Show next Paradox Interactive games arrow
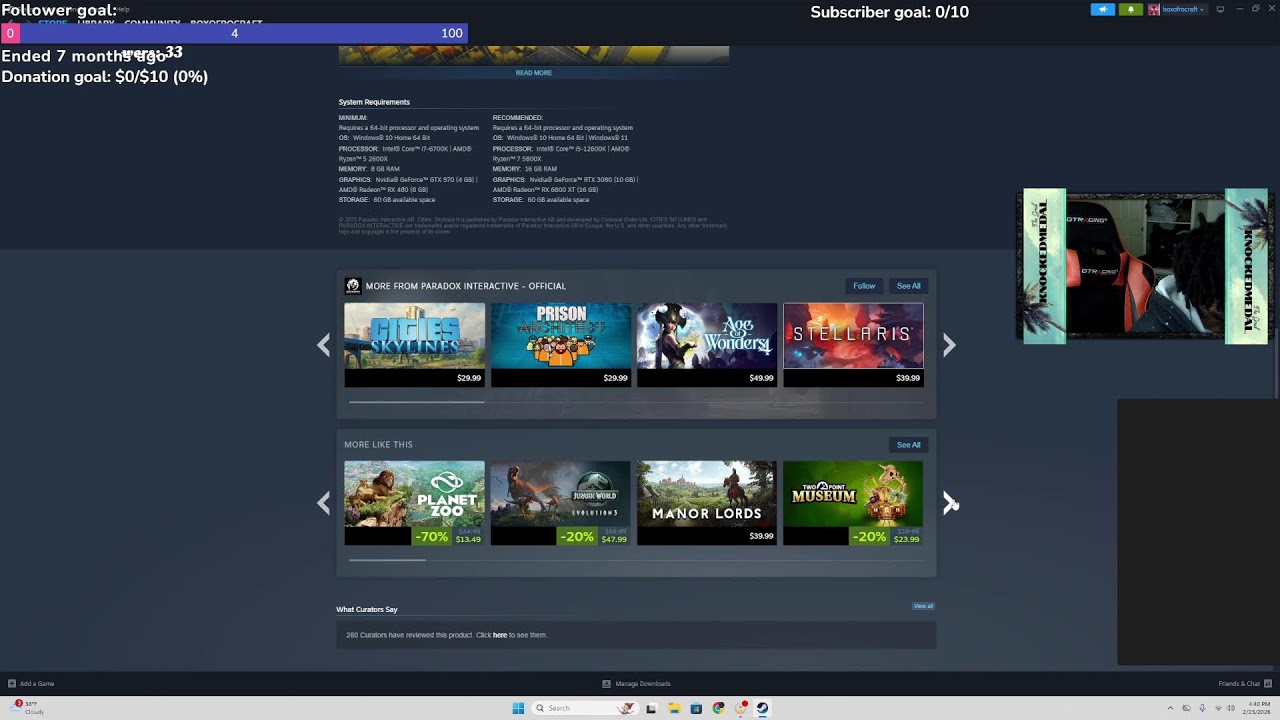The height and width of the screenshot is (720, 1280). tap(949, 345)
